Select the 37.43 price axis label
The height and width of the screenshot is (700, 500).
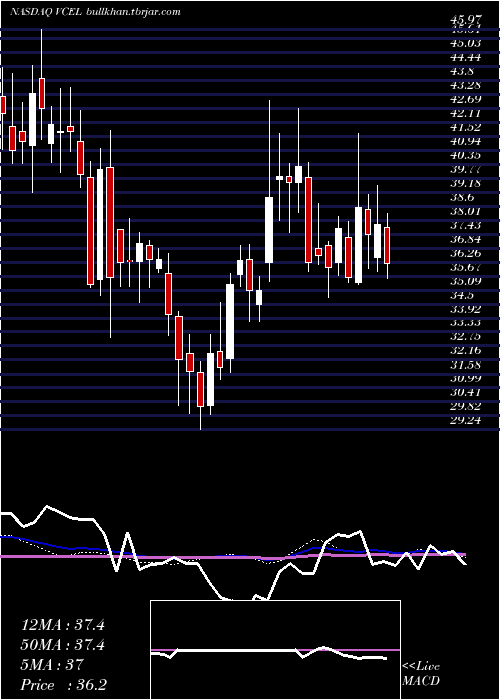pyautogui.click(x=466, y=225)
